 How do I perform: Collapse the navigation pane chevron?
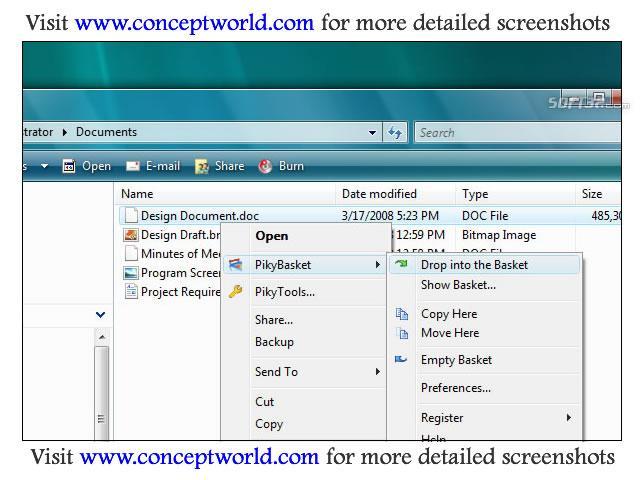tap(100, 315)
